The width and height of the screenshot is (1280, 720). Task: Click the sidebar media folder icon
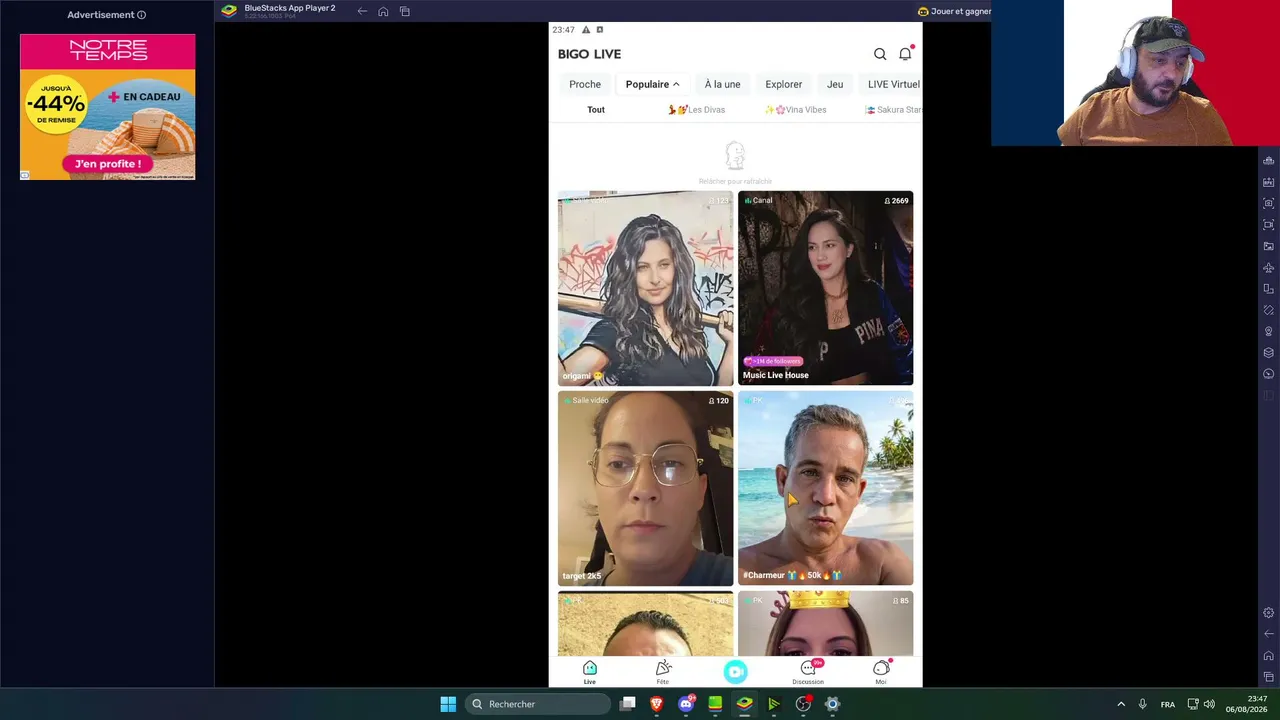(x=1269, y=246)
